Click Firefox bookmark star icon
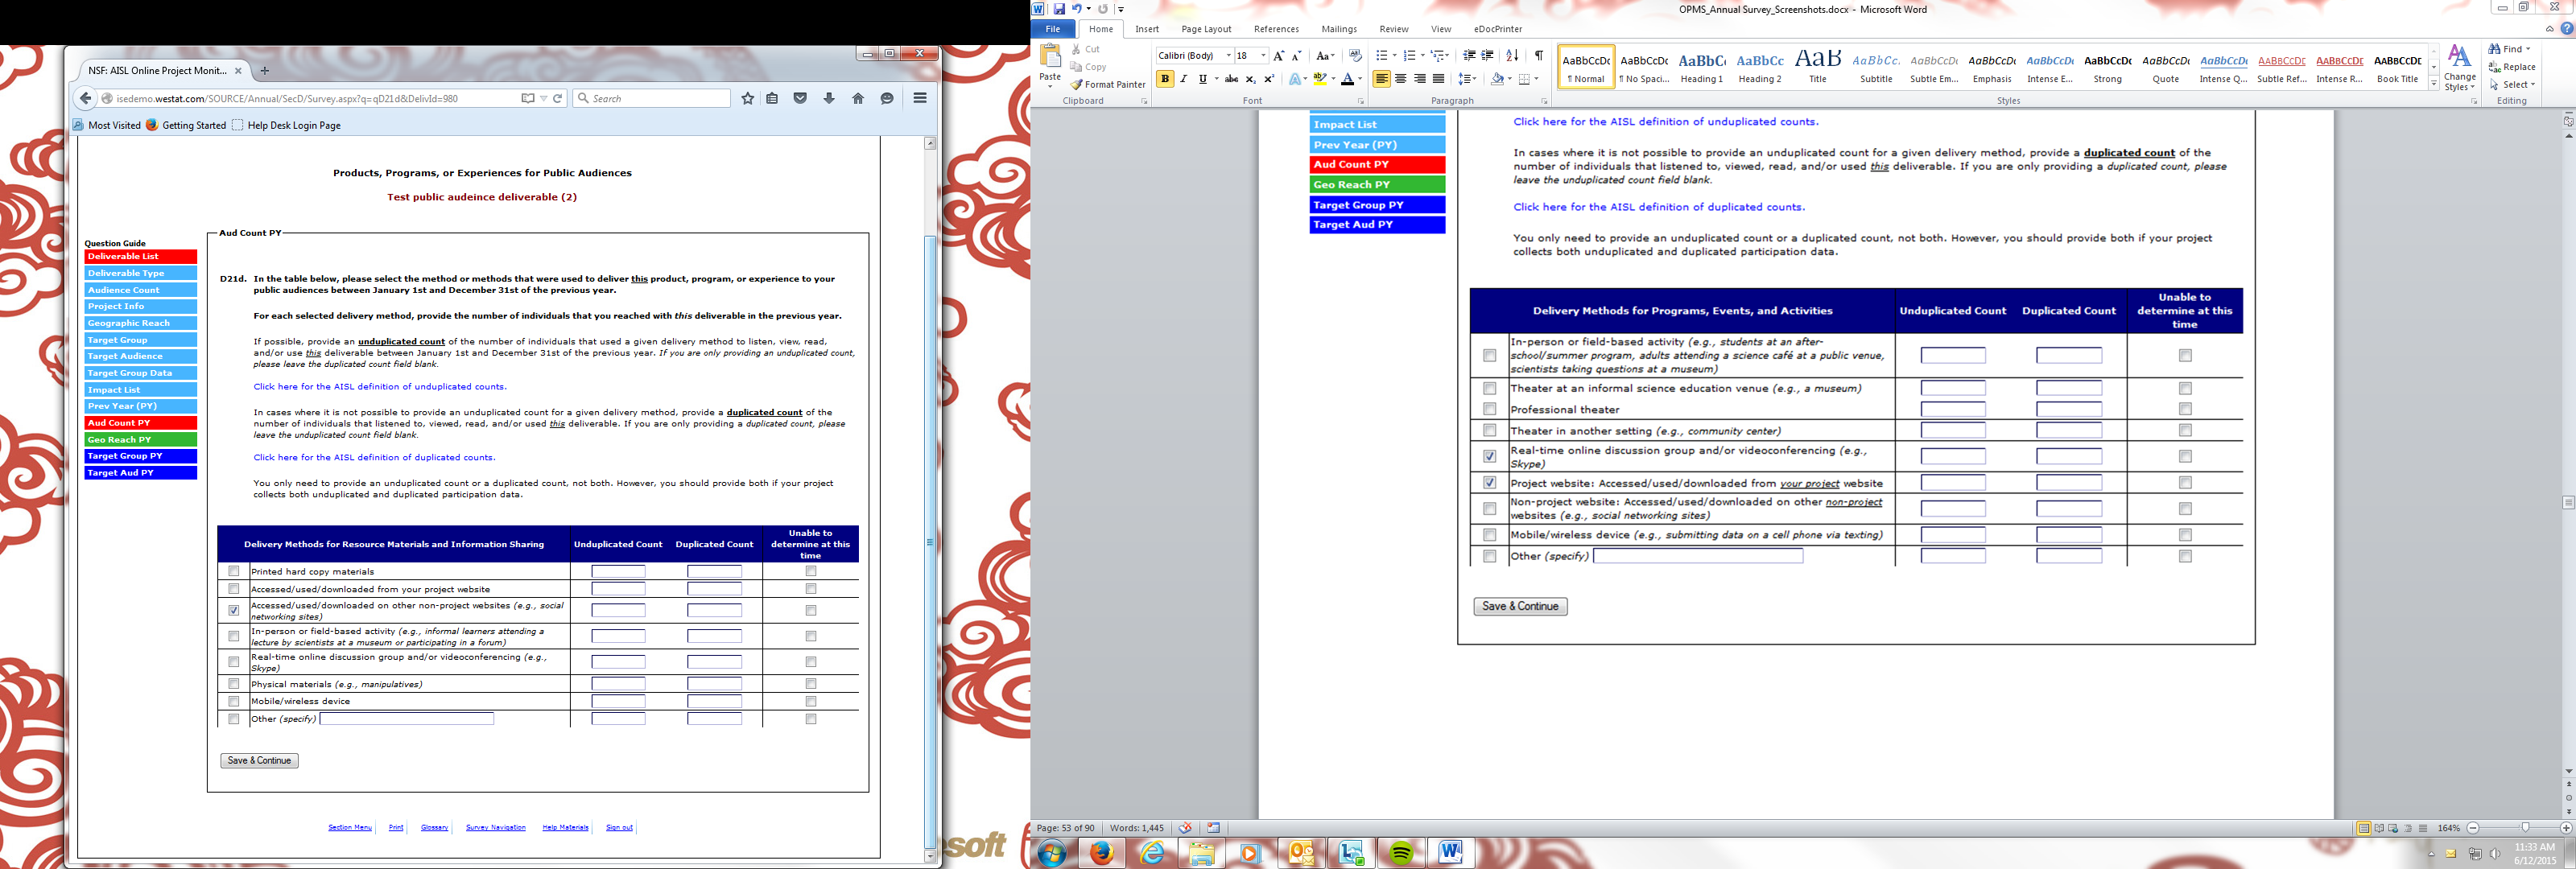This screenshot has width=2576, height=869. [747, 98]
